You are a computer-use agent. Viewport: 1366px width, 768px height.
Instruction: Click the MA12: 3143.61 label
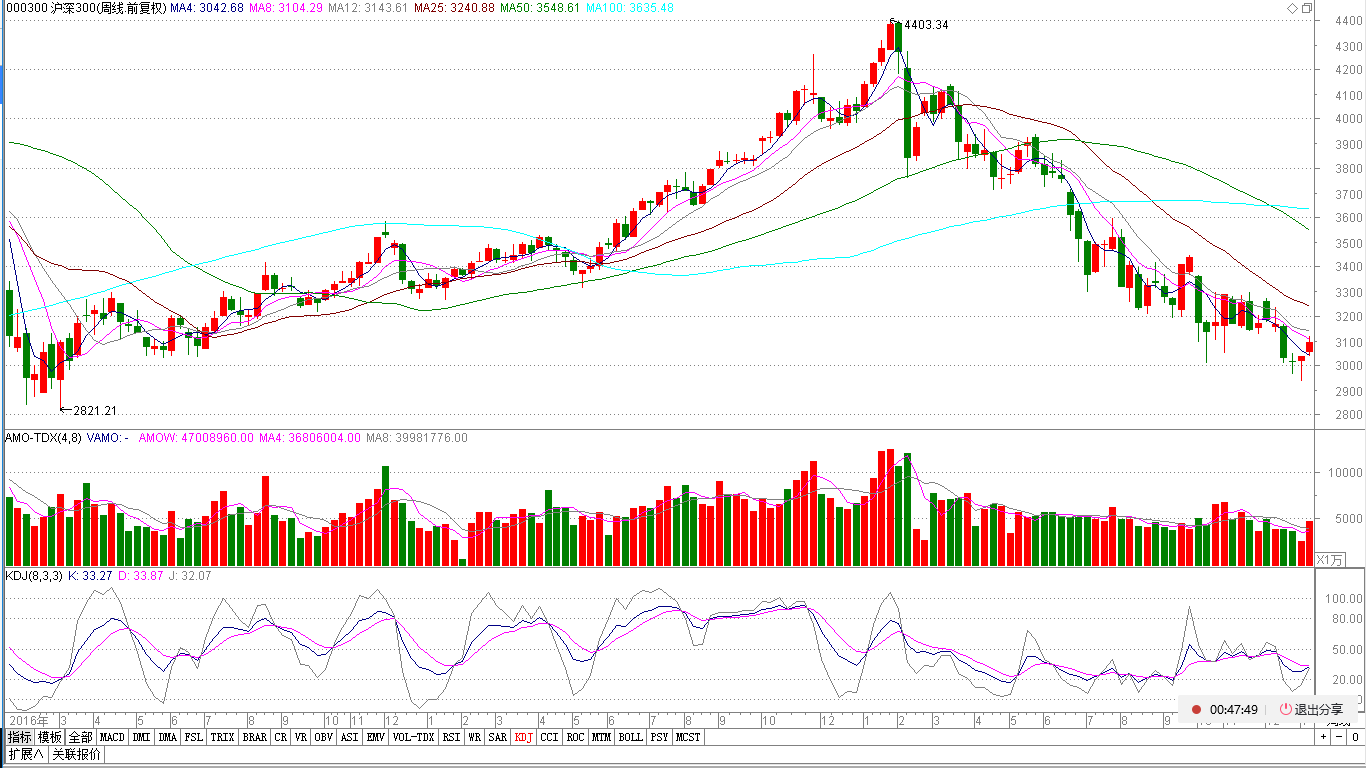(x=368, y=8)
